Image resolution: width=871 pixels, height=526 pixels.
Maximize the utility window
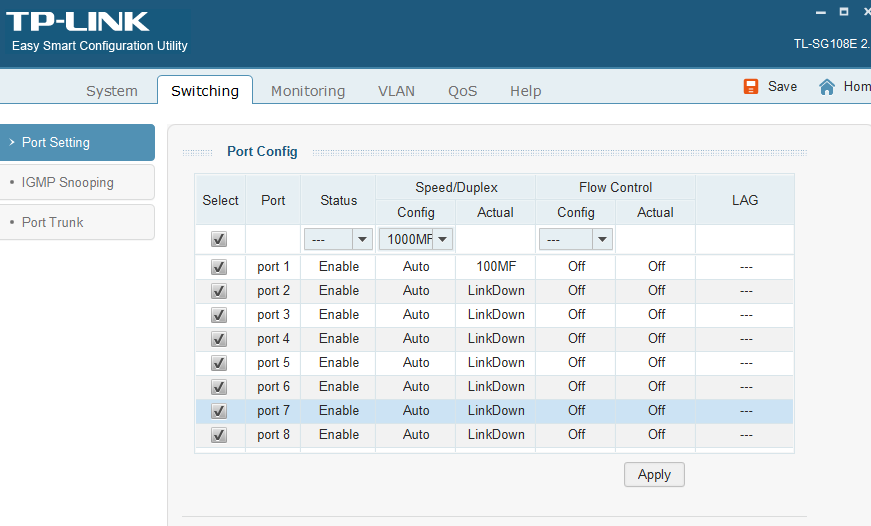(844, 11)
